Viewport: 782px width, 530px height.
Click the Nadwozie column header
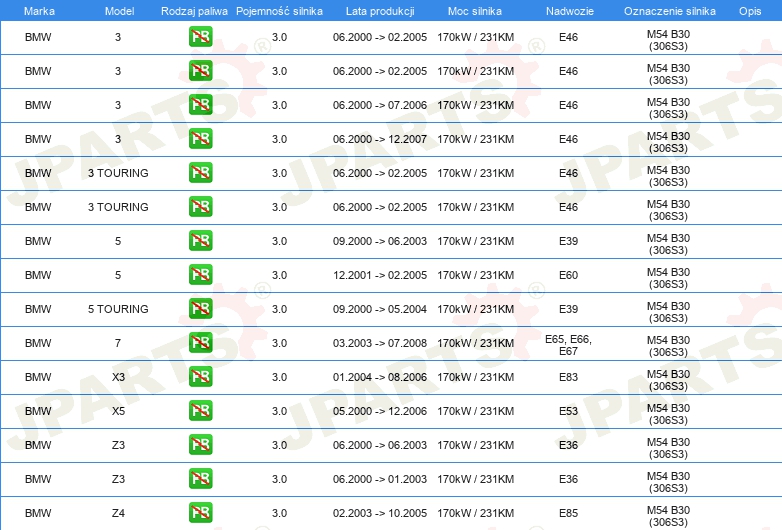[570, 11]
